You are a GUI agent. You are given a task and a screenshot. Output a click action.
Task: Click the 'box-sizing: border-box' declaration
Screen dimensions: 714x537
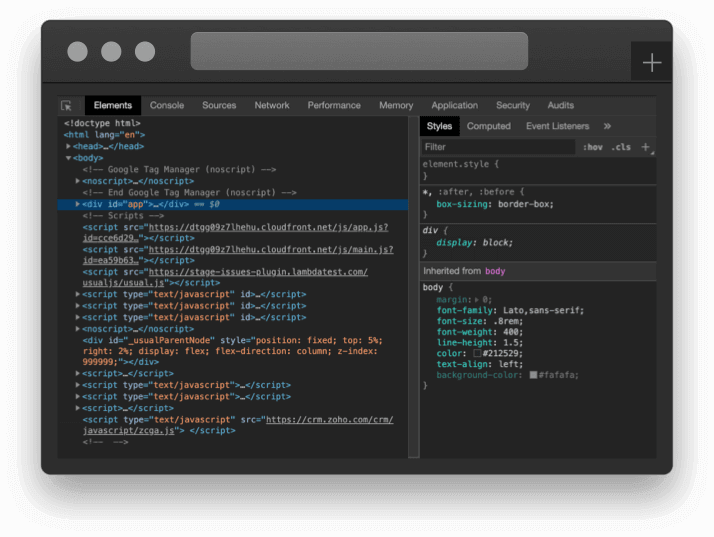[x=495, y=204]
